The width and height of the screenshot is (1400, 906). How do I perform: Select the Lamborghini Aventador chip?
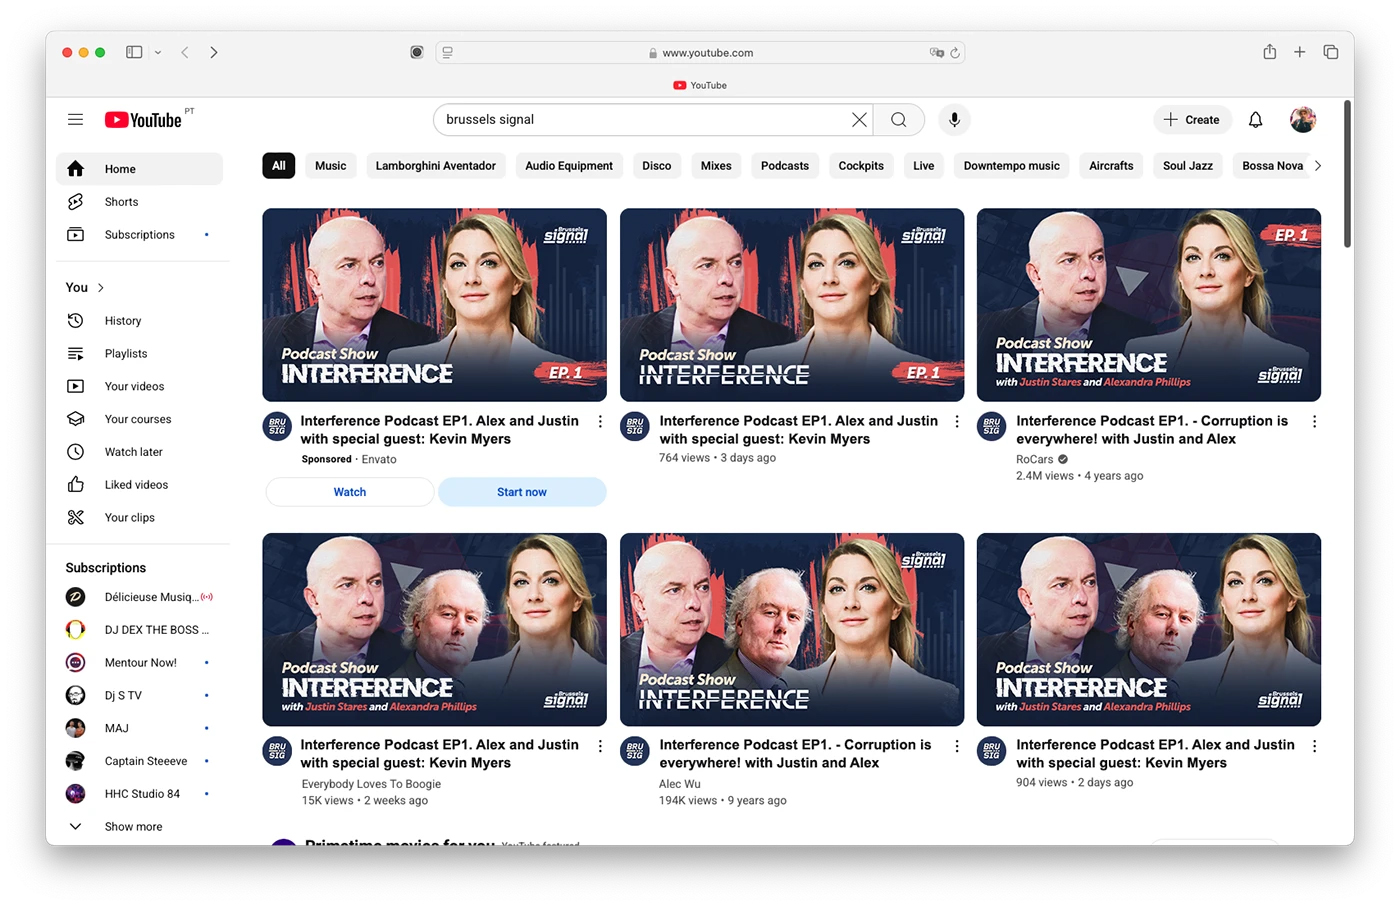[436, 166]
